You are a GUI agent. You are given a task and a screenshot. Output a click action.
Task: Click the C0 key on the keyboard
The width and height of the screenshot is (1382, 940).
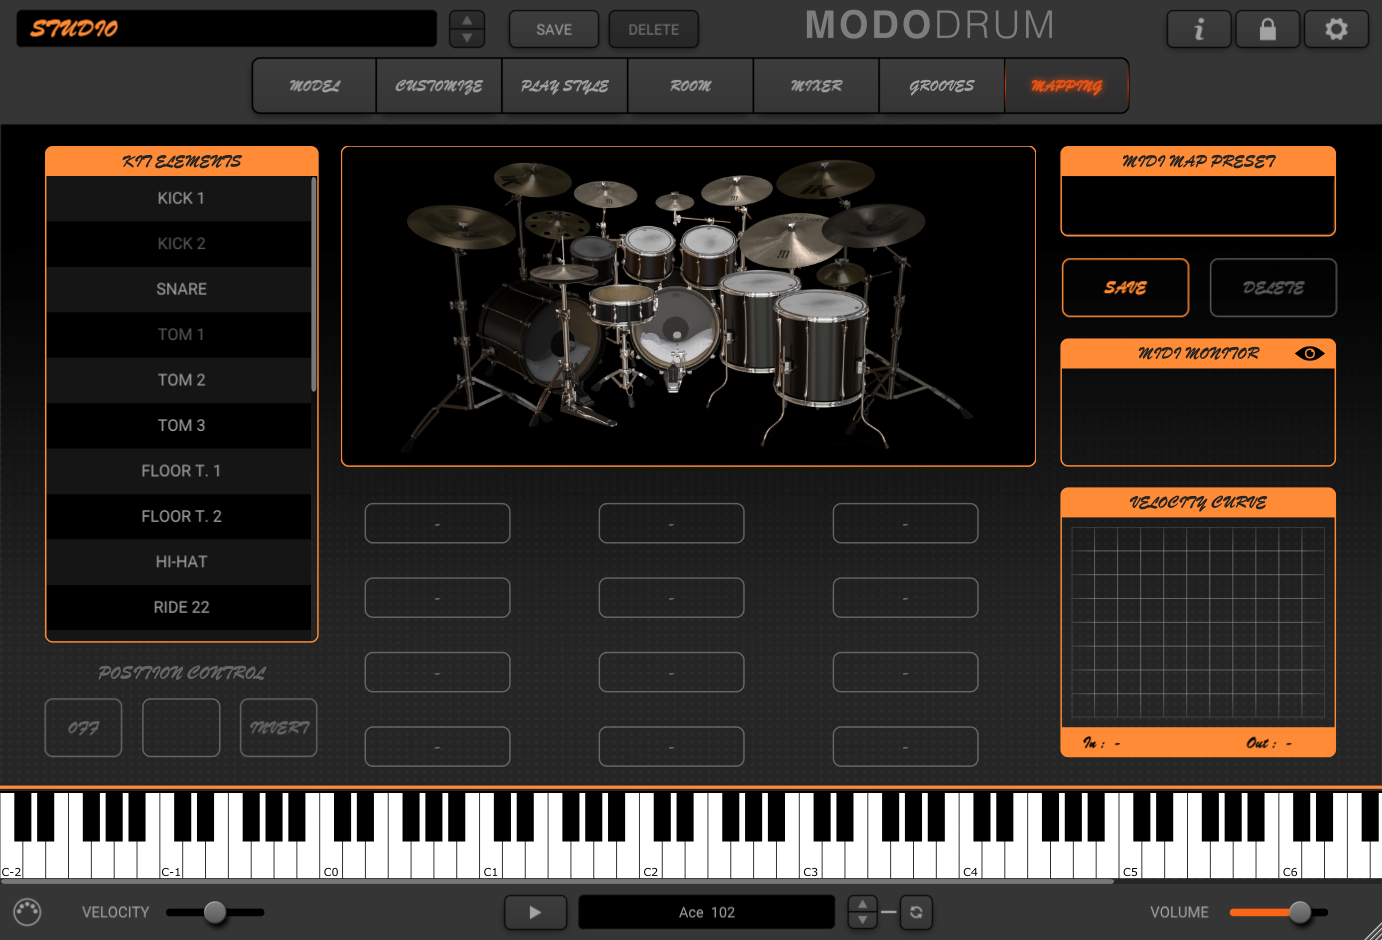[331, 860]
